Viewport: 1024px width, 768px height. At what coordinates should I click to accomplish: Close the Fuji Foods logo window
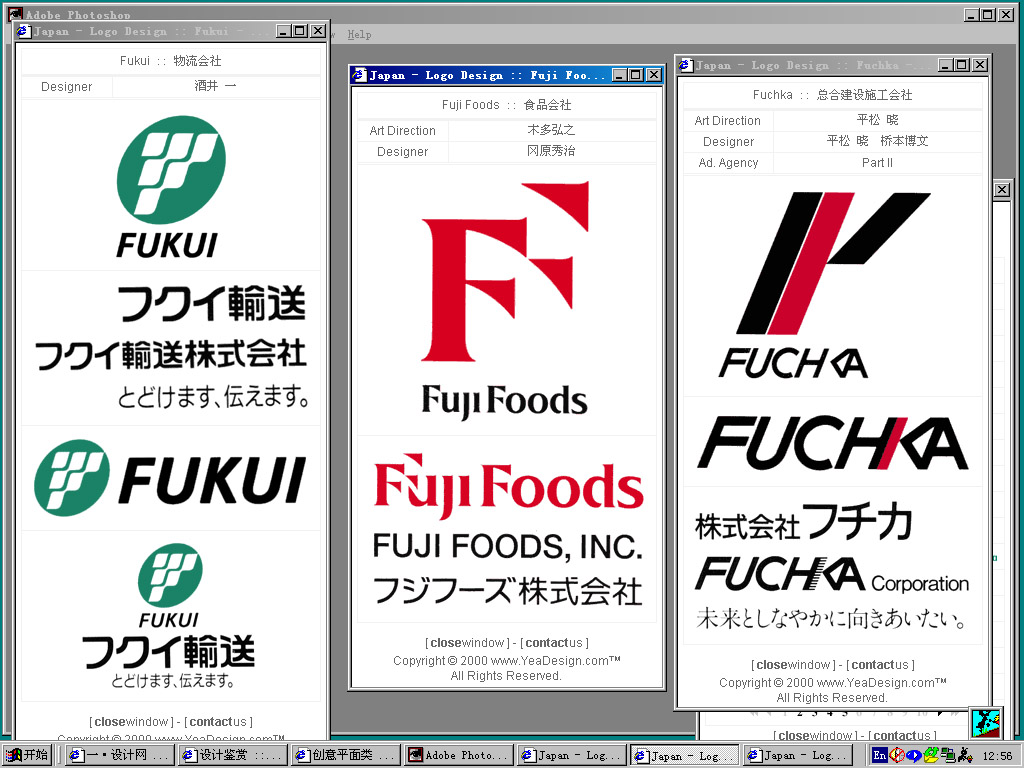click(654, 75)
